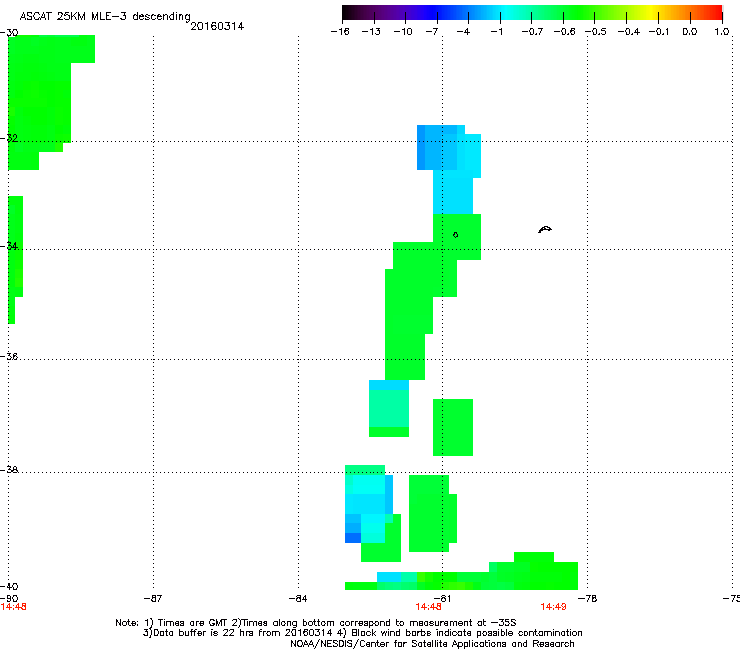Click the note line 'Data buffer is 22 hrs'
Viewport: 740px width, 650px height.
pyautogui.click(x=362, y=633)
